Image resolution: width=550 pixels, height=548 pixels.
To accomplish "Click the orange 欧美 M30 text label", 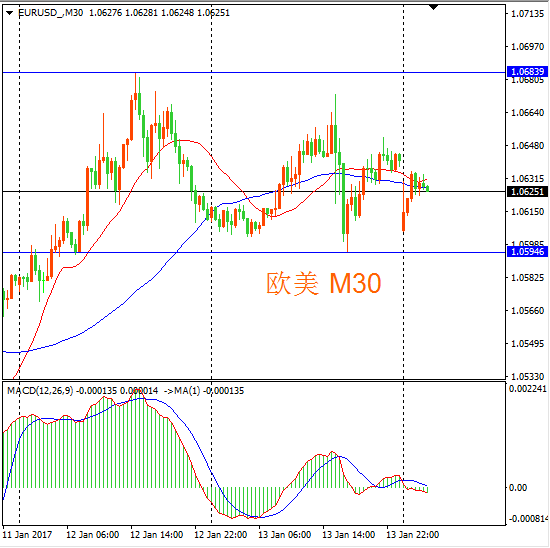I will (323, 283).
